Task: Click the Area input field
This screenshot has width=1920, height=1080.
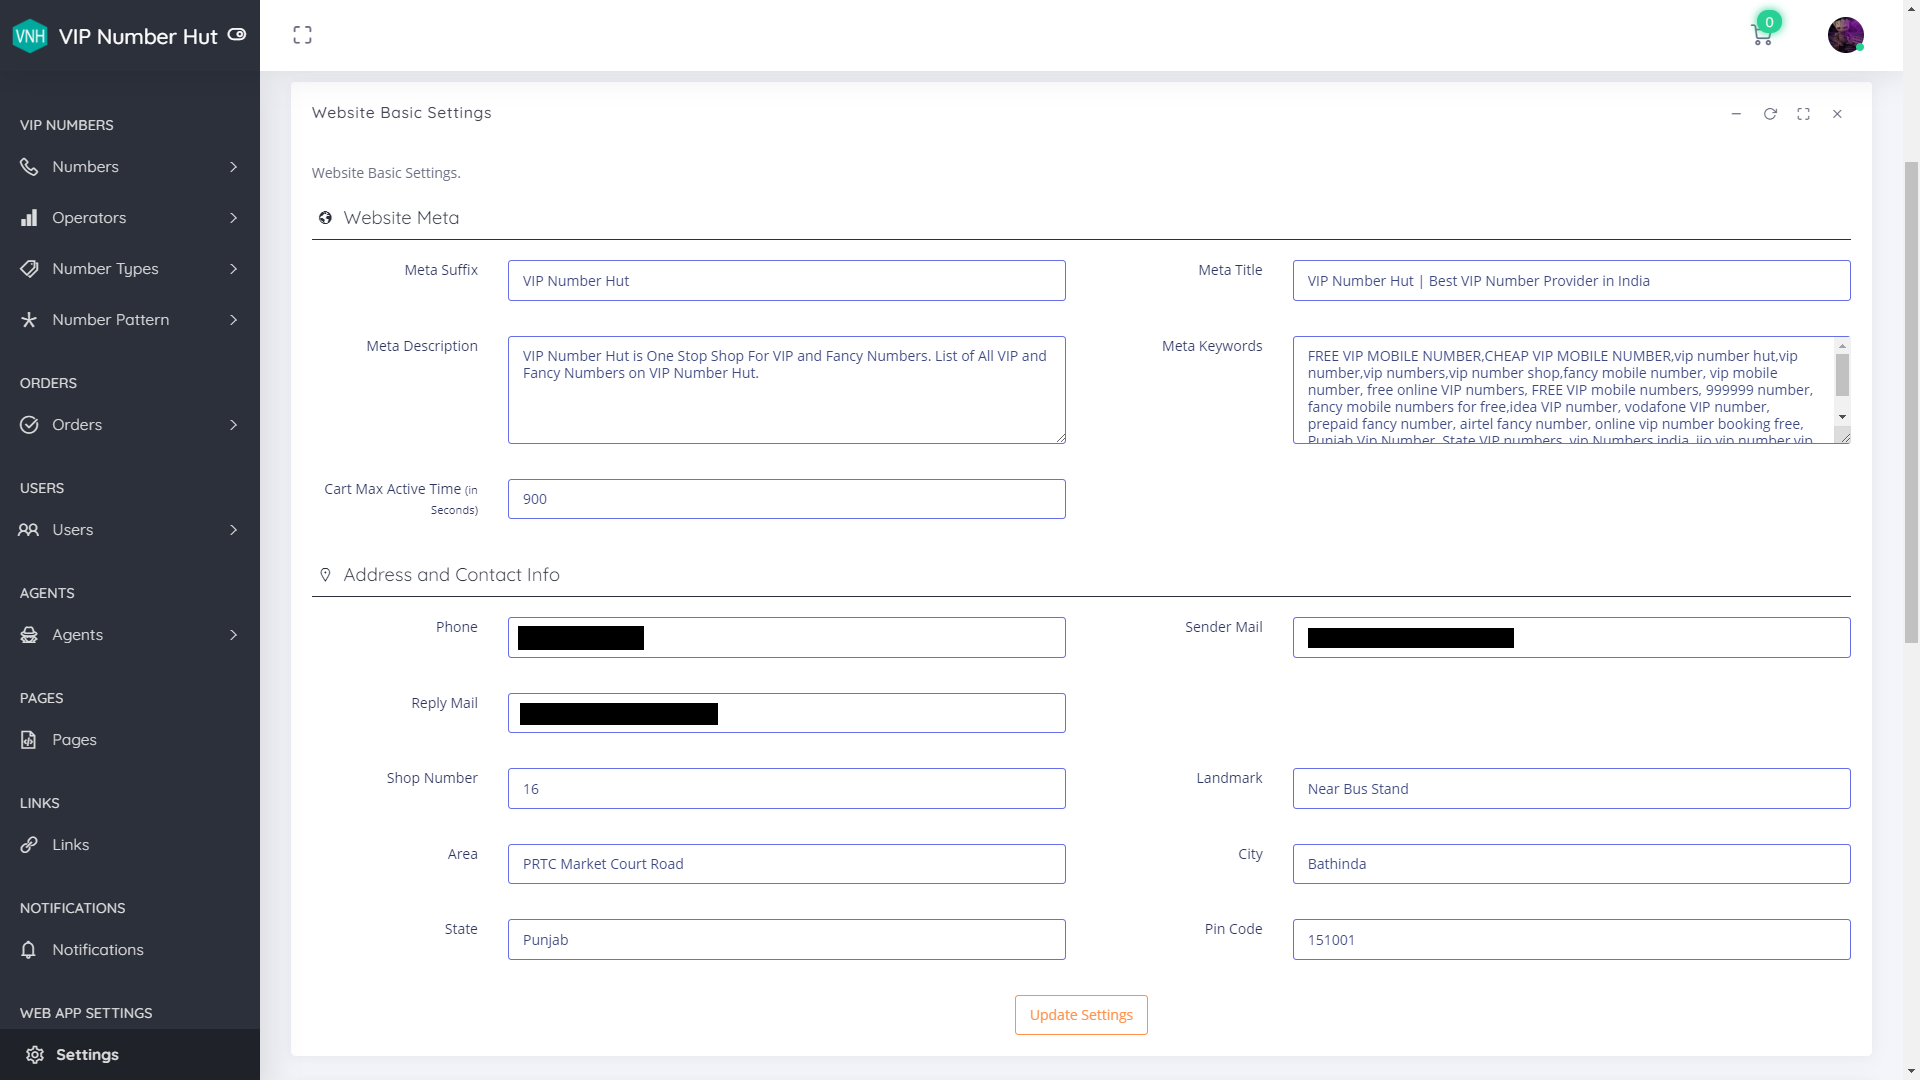Action: point(787,864)
